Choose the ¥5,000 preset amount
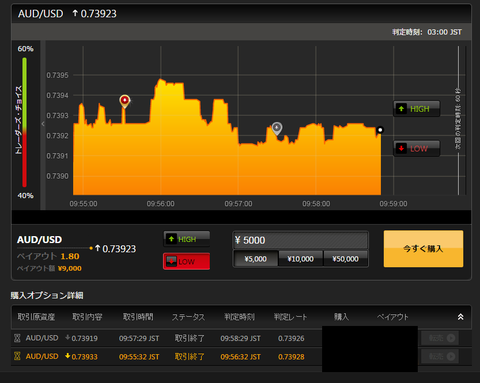The image size is (480, 383). (256, 259)
